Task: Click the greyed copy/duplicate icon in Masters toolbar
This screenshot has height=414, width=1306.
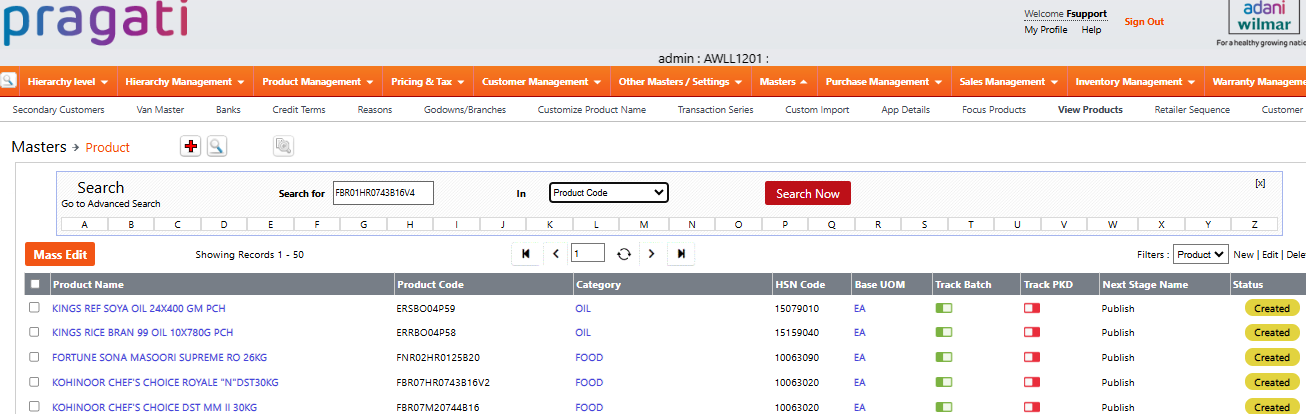Action: tap(284, 147)
